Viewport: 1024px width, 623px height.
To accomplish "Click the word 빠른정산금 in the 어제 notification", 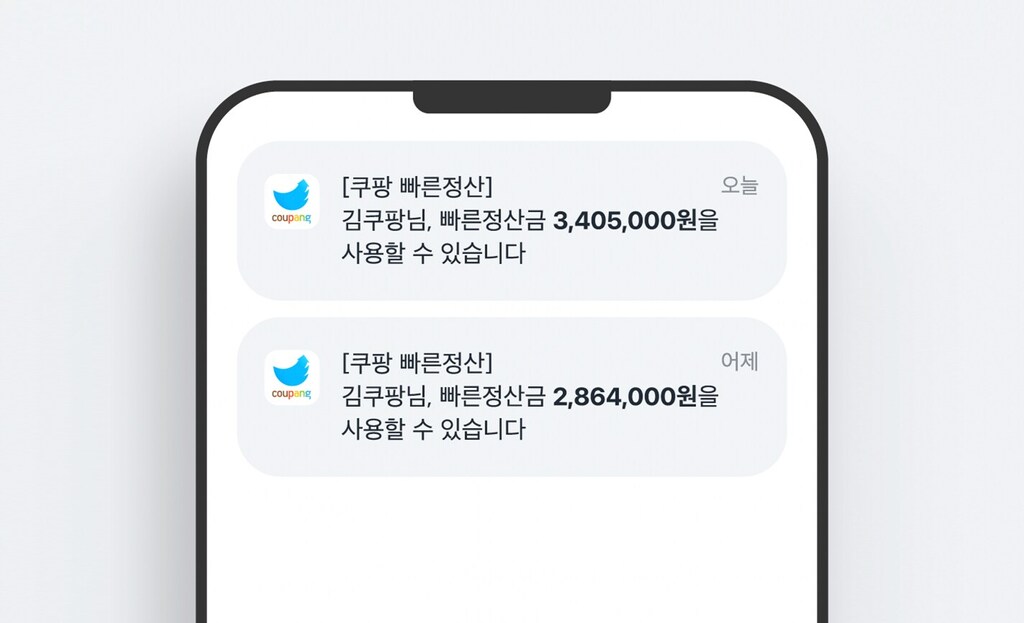I will click(492, 397).
